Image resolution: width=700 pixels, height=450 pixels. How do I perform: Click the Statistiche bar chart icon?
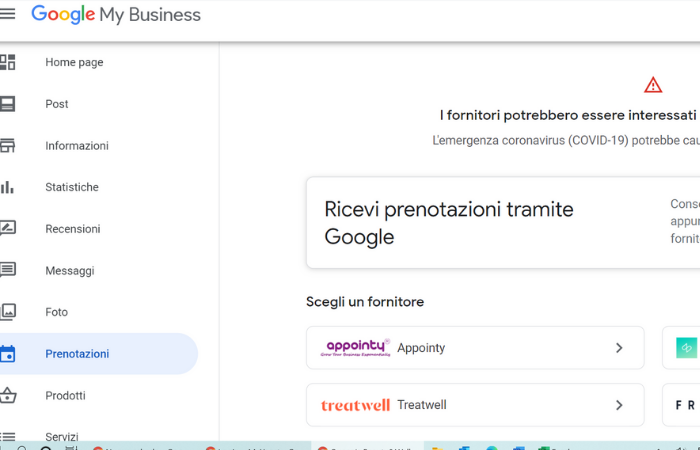click(x=8, y=187)
